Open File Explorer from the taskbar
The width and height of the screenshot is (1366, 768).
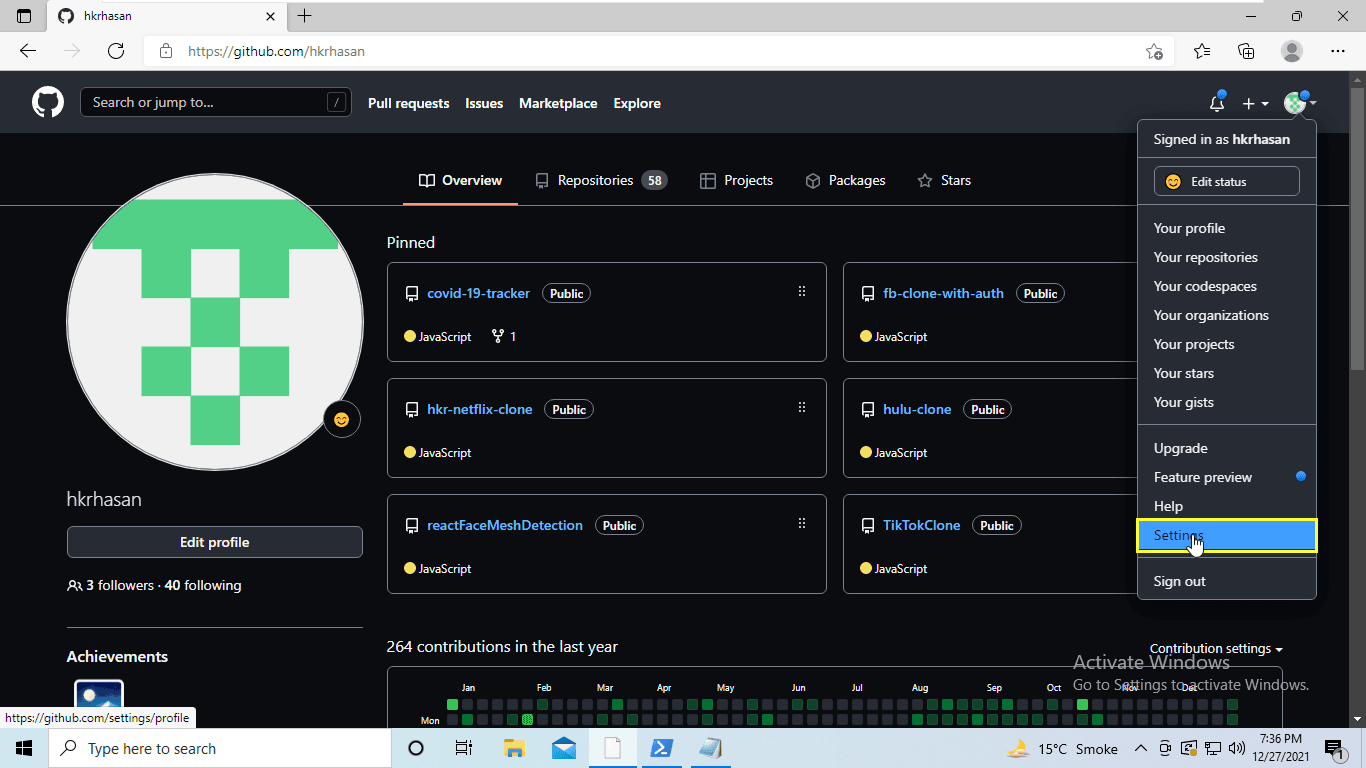coord(514,748)
